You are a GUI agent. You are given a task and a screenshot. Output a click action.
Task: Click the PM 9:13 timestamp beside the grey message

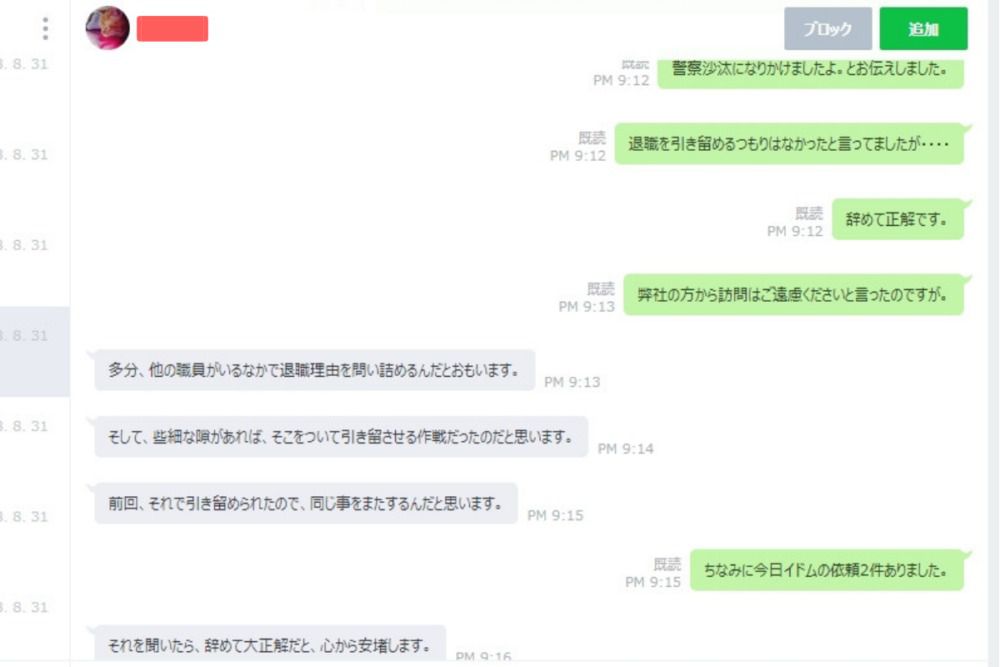572,382
